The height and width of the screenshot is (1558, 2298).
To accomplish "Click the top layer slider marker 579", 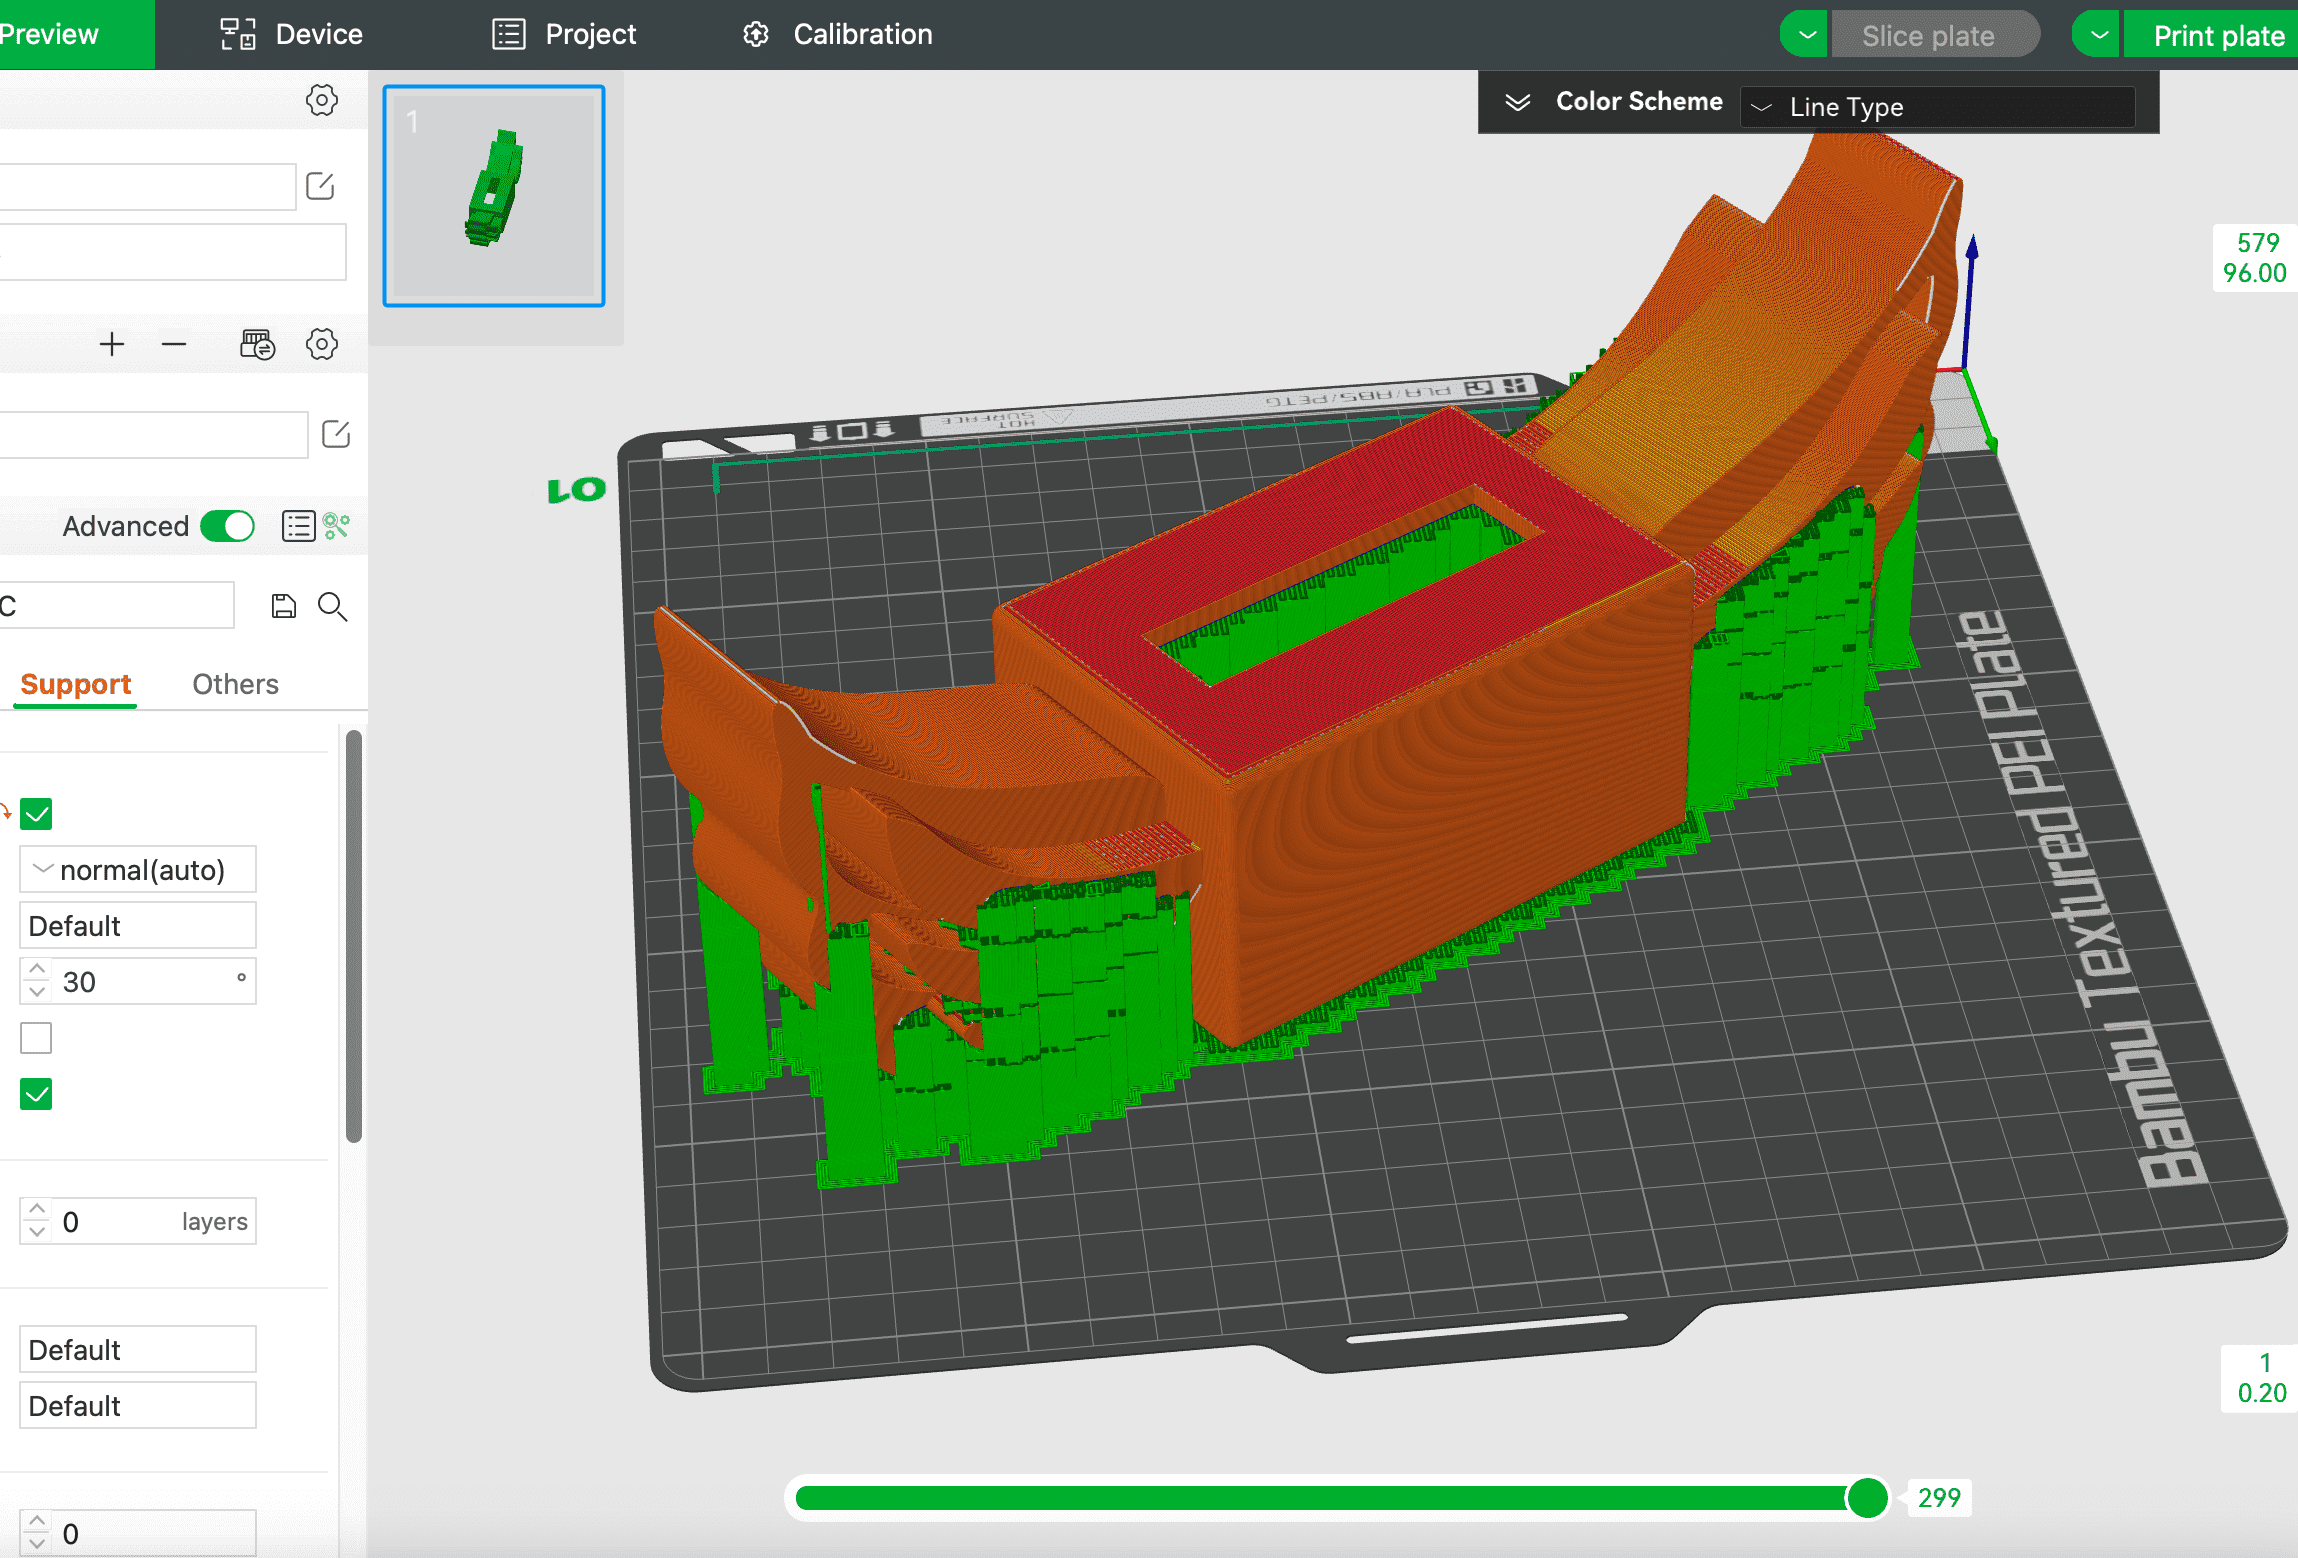I will pos(2256,257).
